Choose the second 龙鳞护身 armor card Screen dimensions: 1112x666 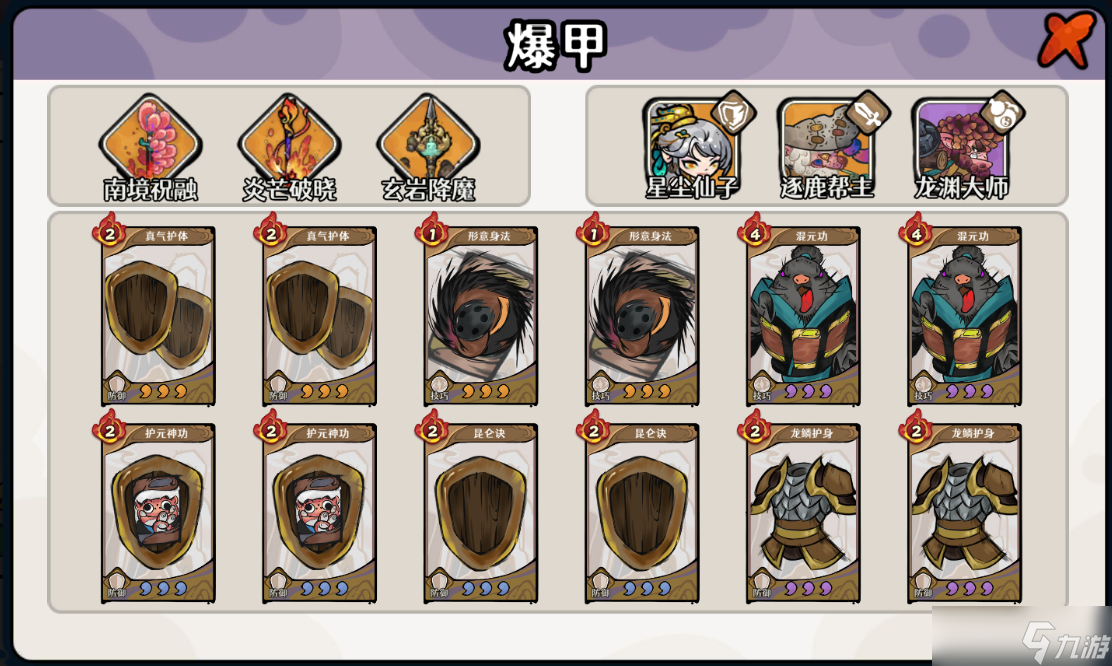pos(963,509)
